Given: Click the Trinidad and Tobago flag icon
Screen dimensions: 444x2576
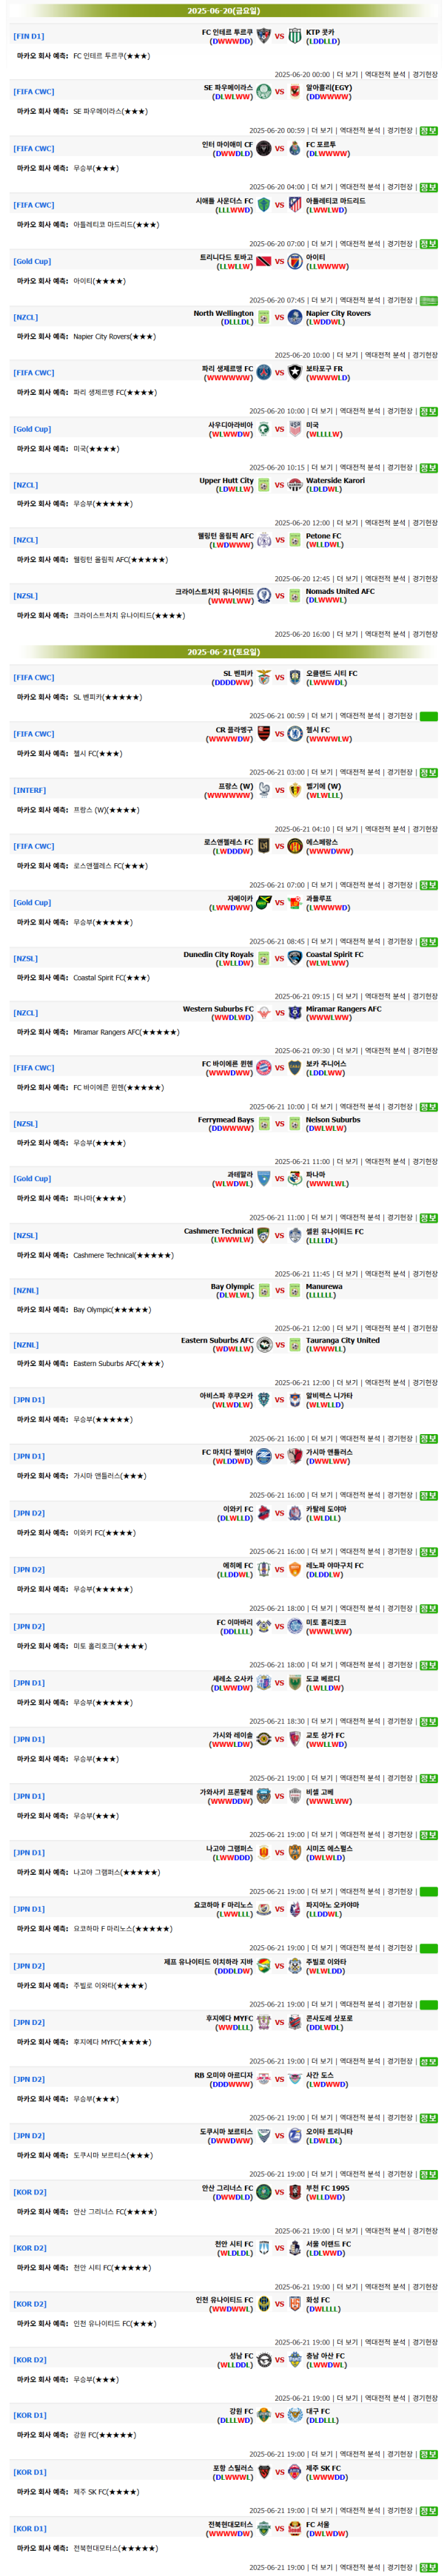Looking at the screenshot, I should click(x=264, y=261).
